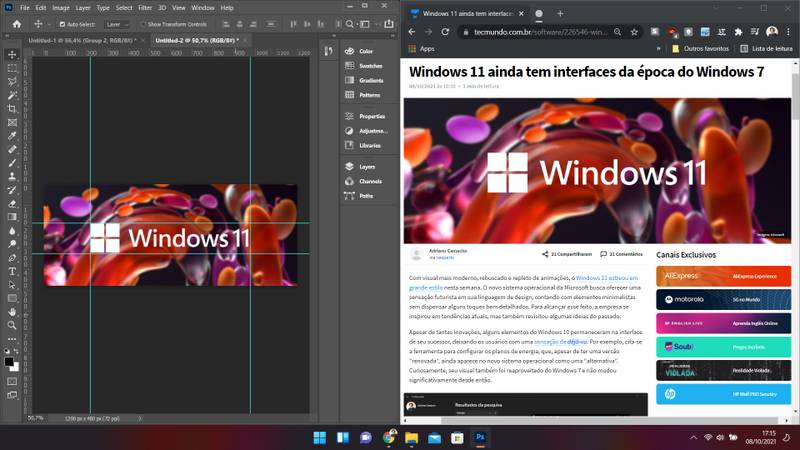Viewport: 800px width, 450px height.
Task: Open the 'Windows 11 estreou em' article link
Action: [607, 278]
